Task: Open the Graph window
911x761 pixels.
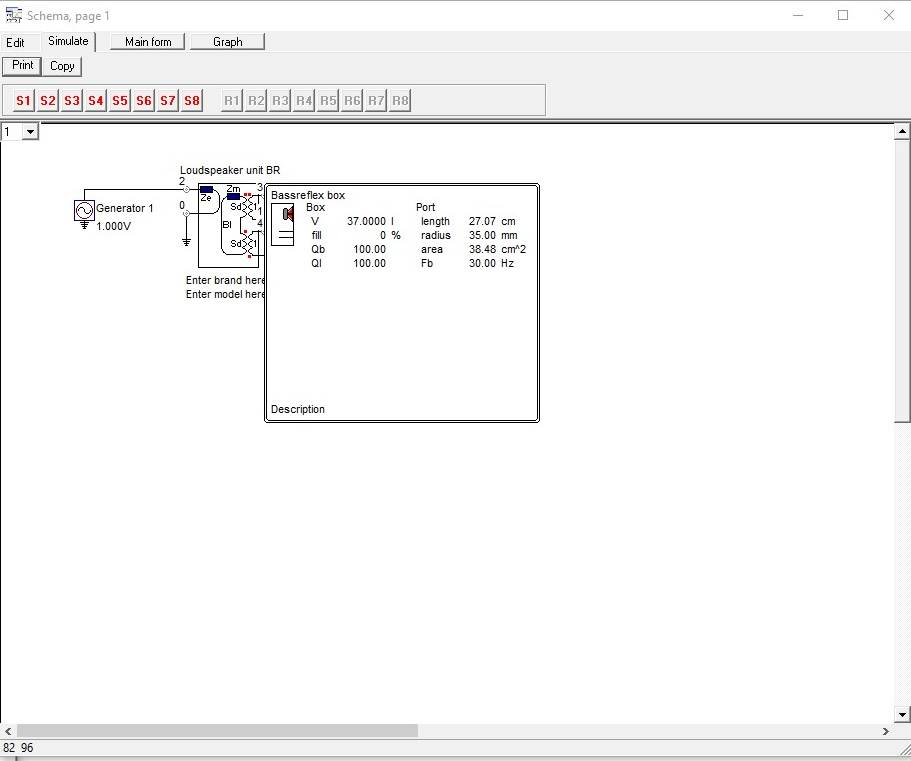Action: click(x=227, y=42)
